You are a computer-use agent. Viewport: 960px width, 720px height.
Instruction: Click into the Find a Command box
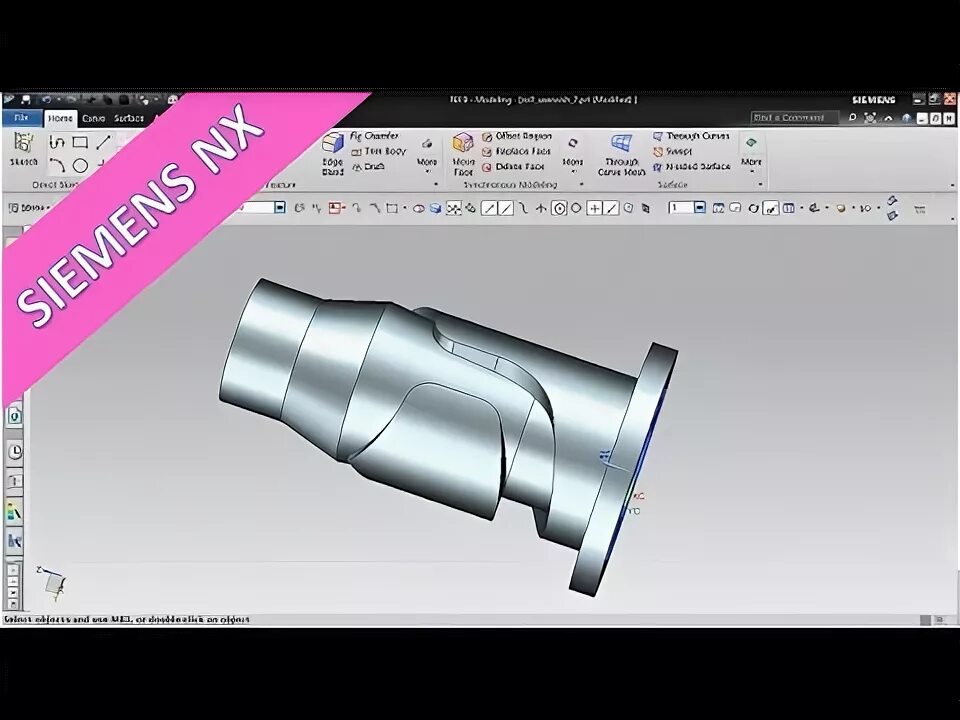pyautogui.click(x=793, y=118)
